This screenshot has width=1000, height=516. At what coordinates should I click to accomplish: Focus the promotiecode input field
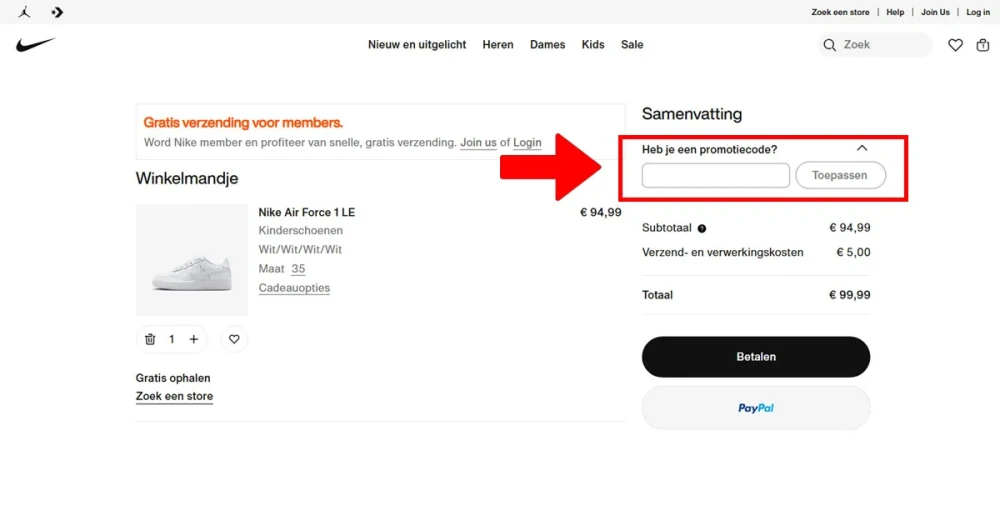(x=716, y=175)
